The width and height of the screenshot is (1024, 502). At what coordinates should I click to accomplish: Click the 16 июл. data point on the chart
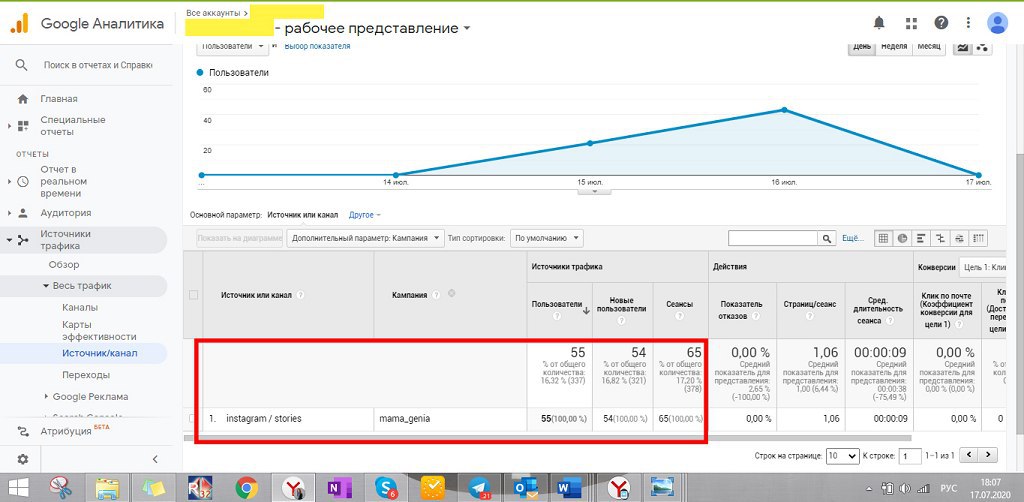[784, 110]
